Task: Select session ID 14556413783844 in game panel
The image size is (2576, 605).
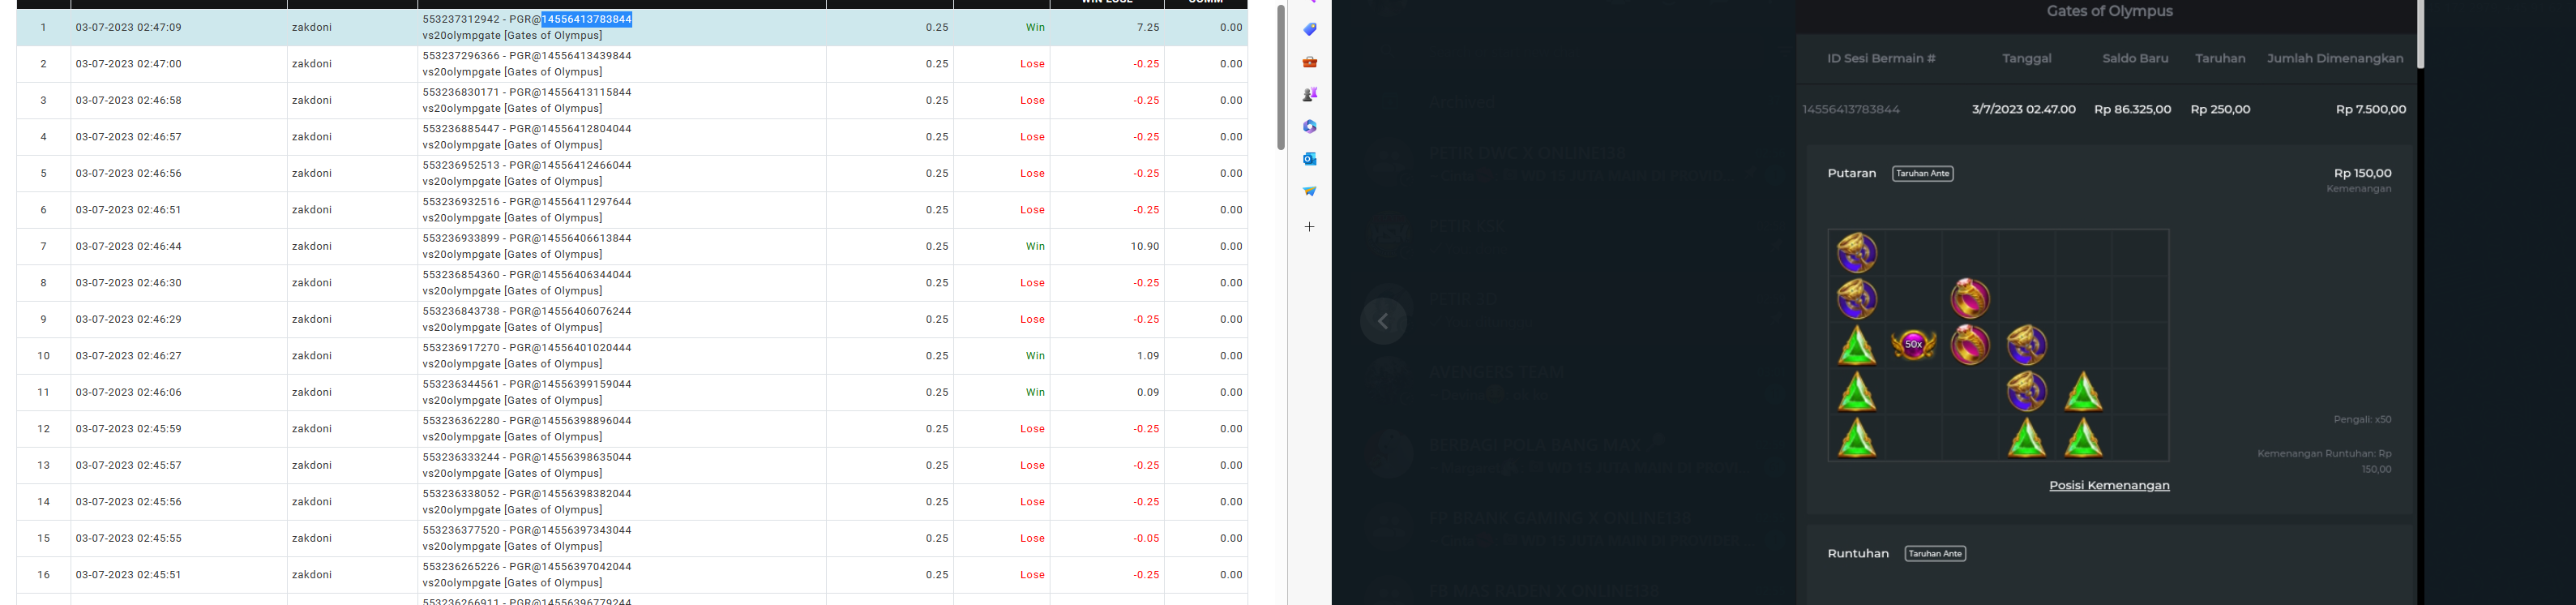Action: 1850,109
